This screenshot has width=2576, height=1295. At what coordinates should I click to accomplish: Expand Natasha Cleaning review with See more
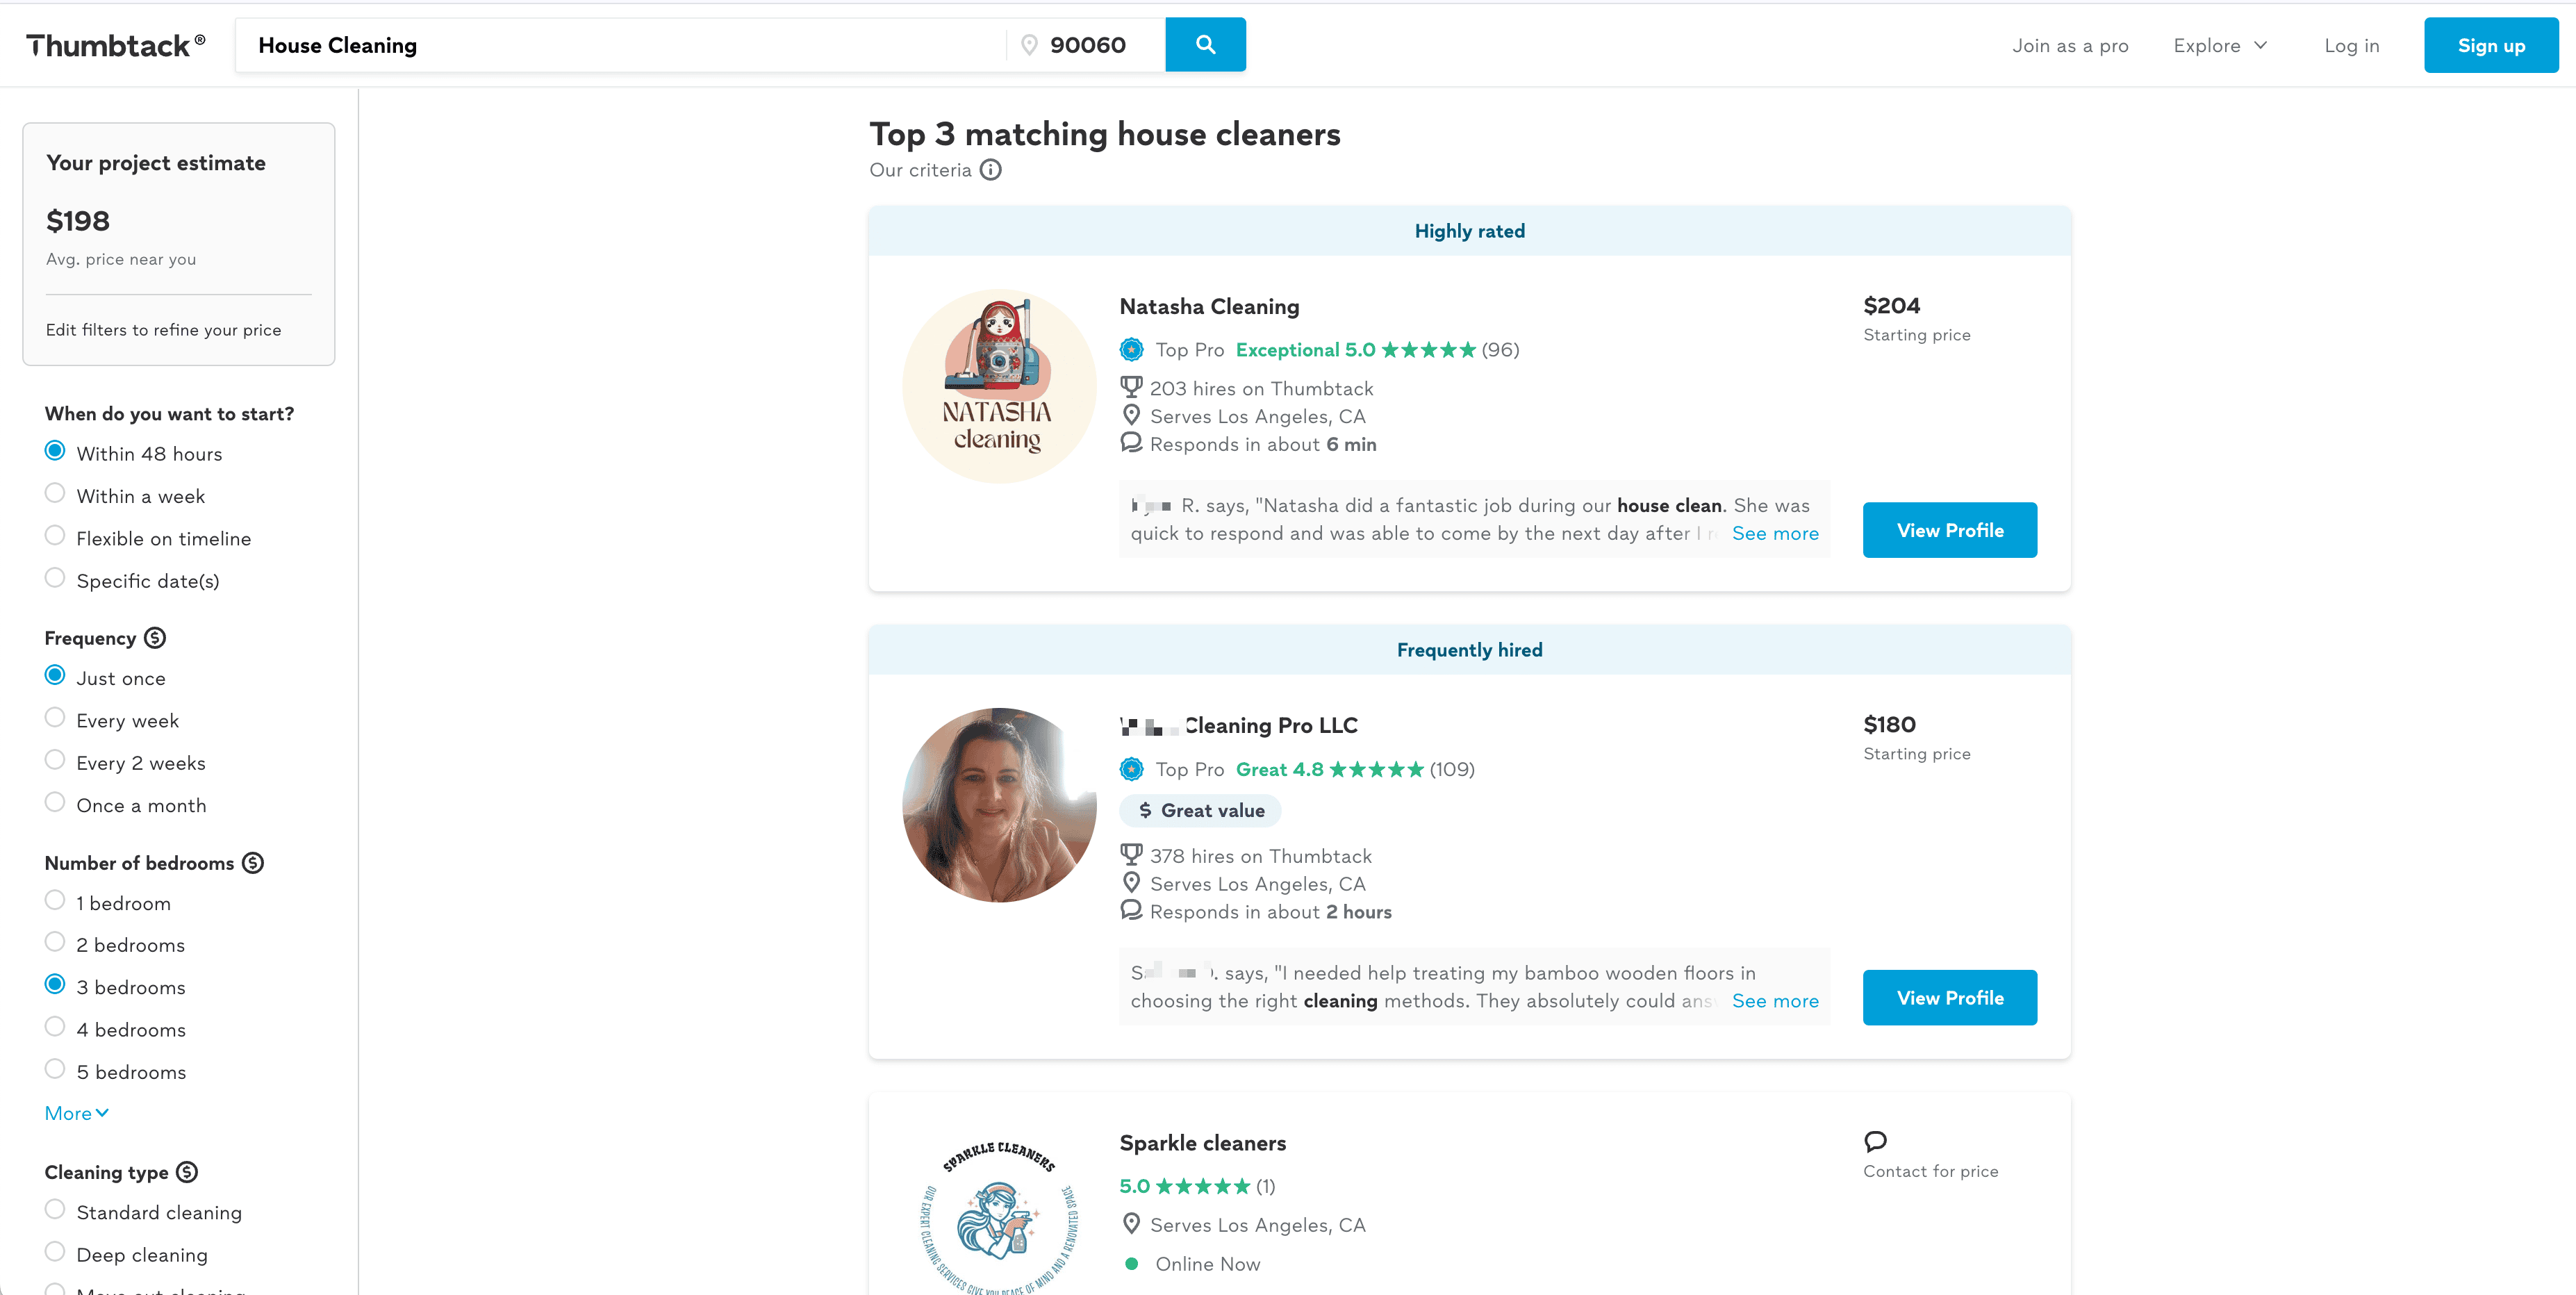(1775, 534)
